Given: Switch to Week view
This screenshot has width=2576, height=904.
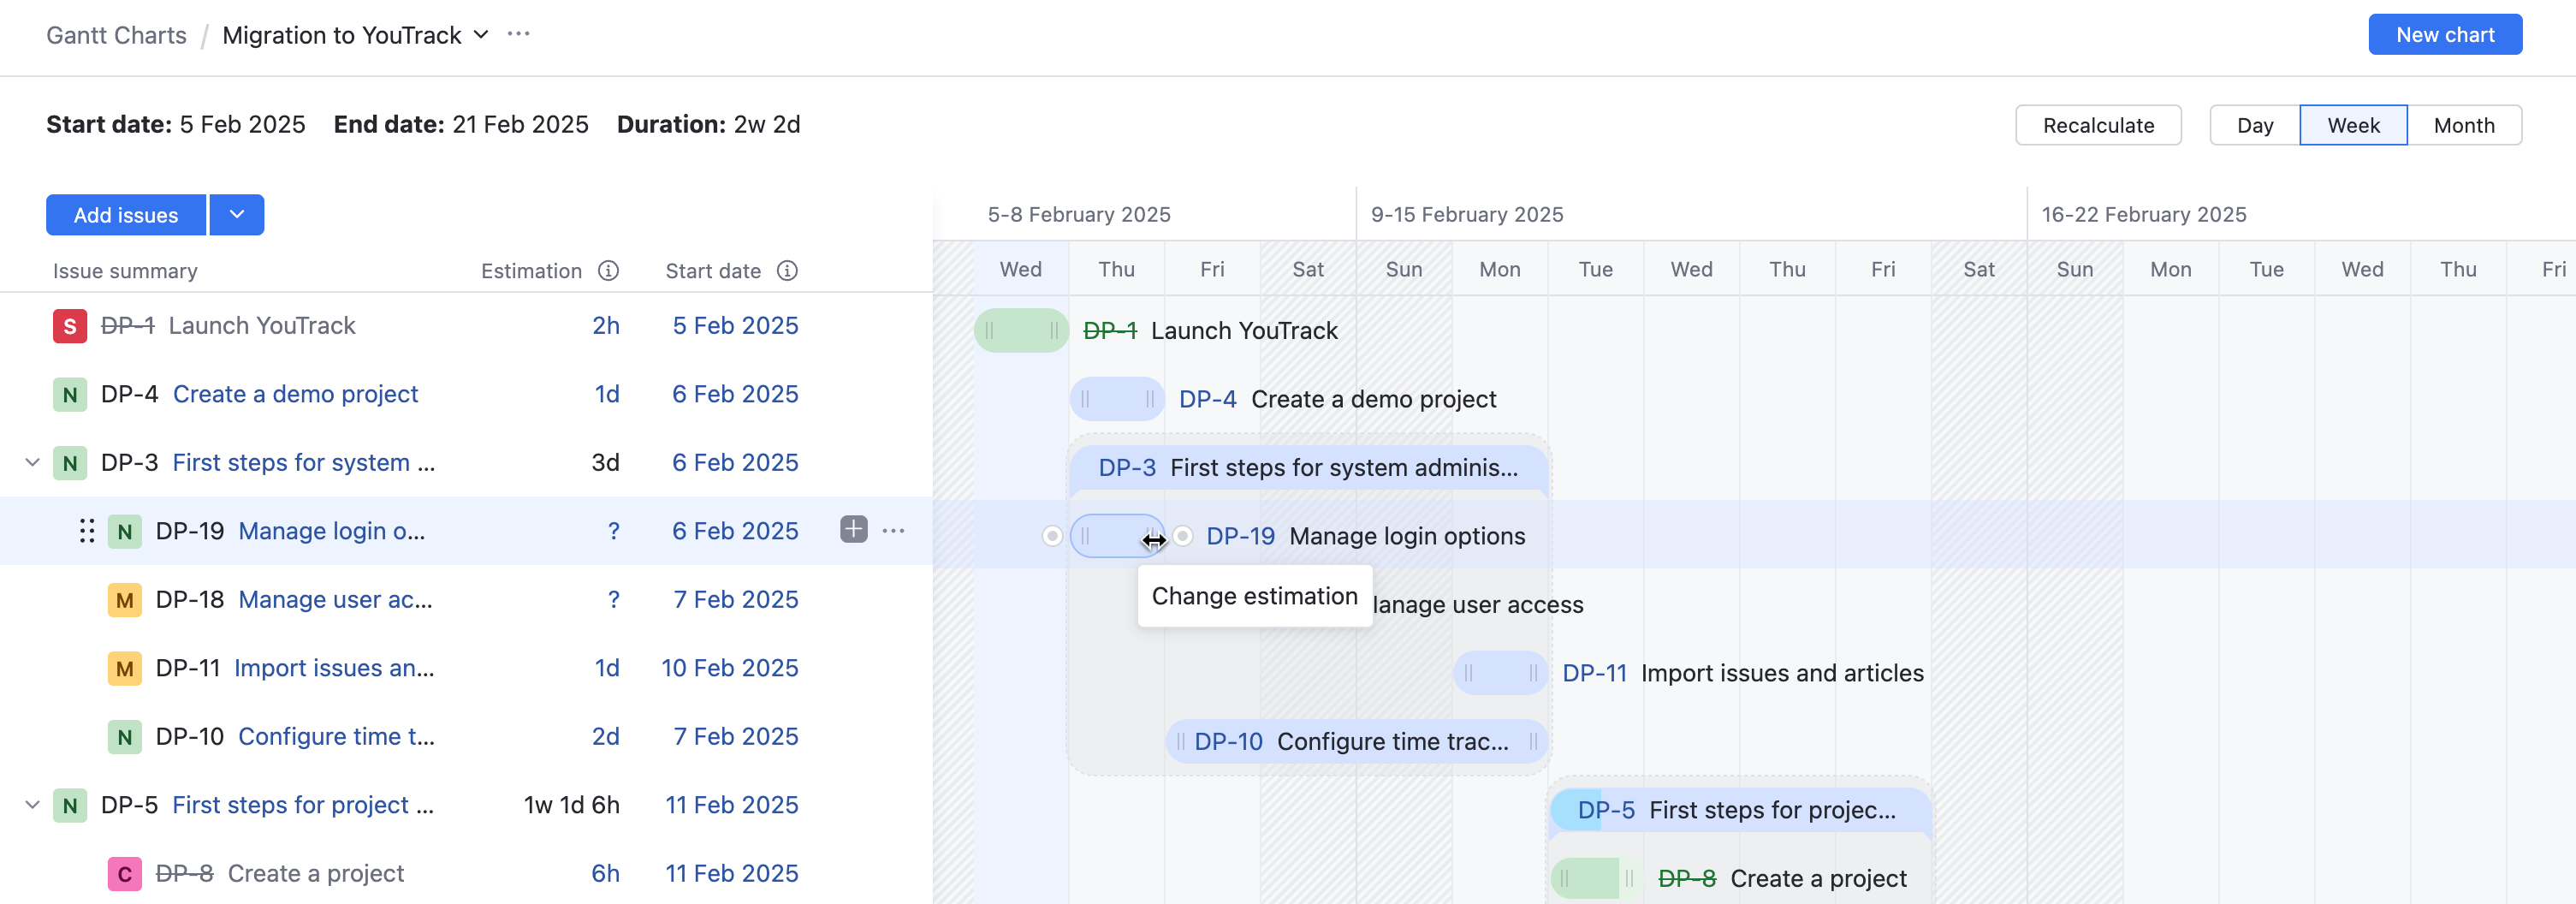Looking at the screenshot, I should click(2353, 125).
